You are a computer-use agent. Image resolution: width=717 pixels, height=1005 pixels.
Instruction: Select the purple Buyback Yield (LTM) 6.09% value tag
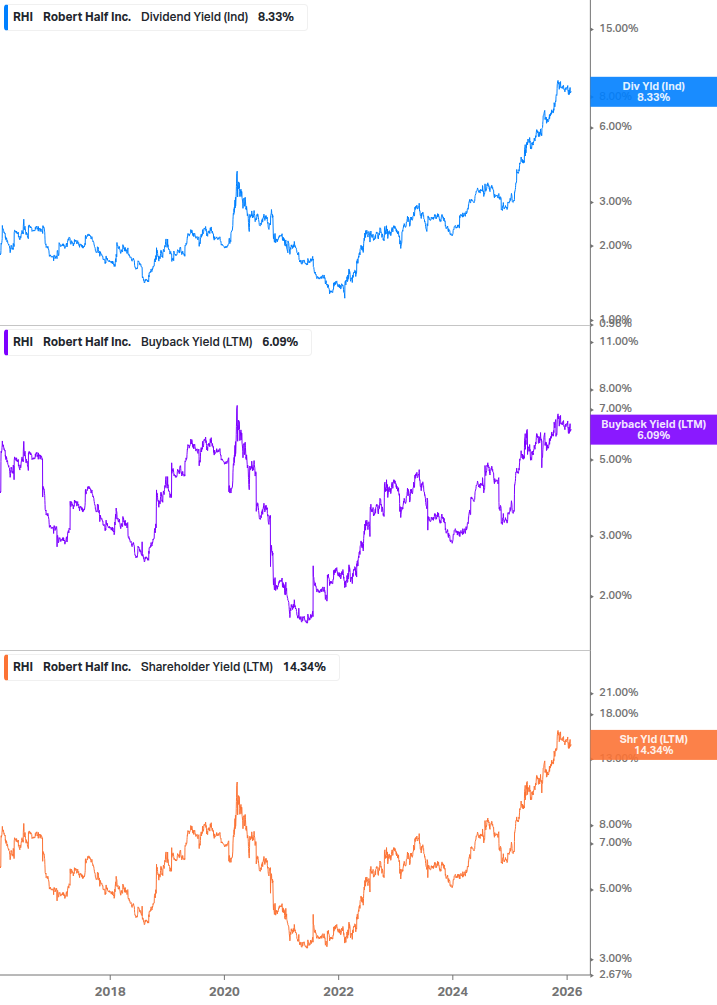pyautogui.click(x=654, y=429)
